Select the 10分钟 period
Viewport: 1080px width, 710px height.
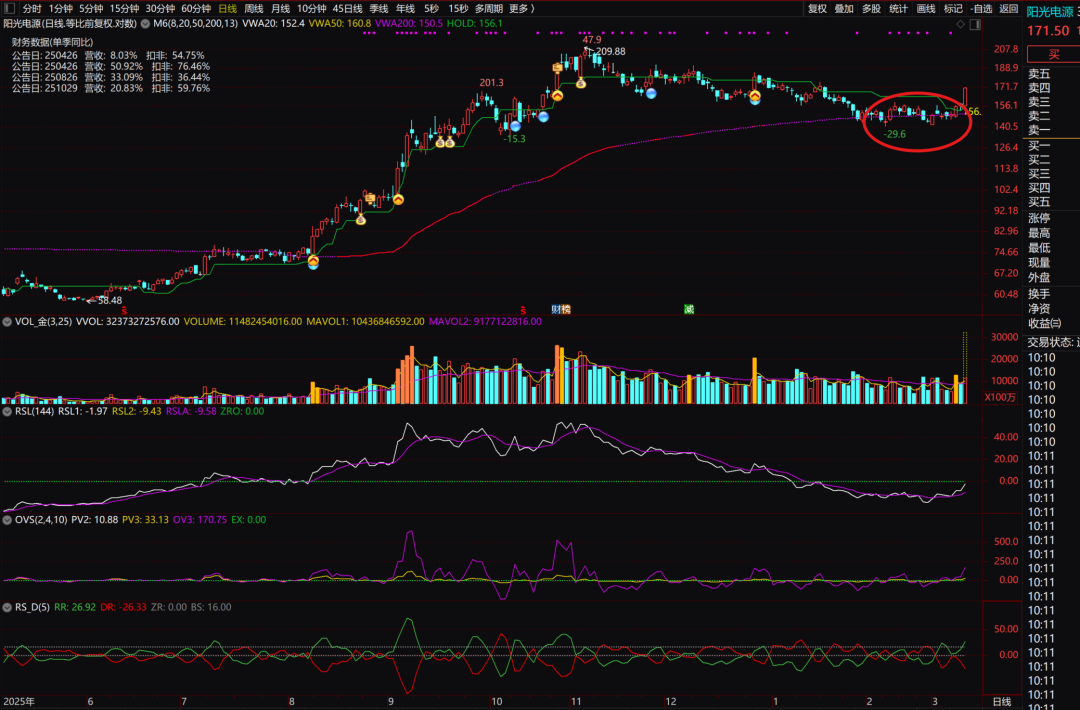click(x=311, y=8)
